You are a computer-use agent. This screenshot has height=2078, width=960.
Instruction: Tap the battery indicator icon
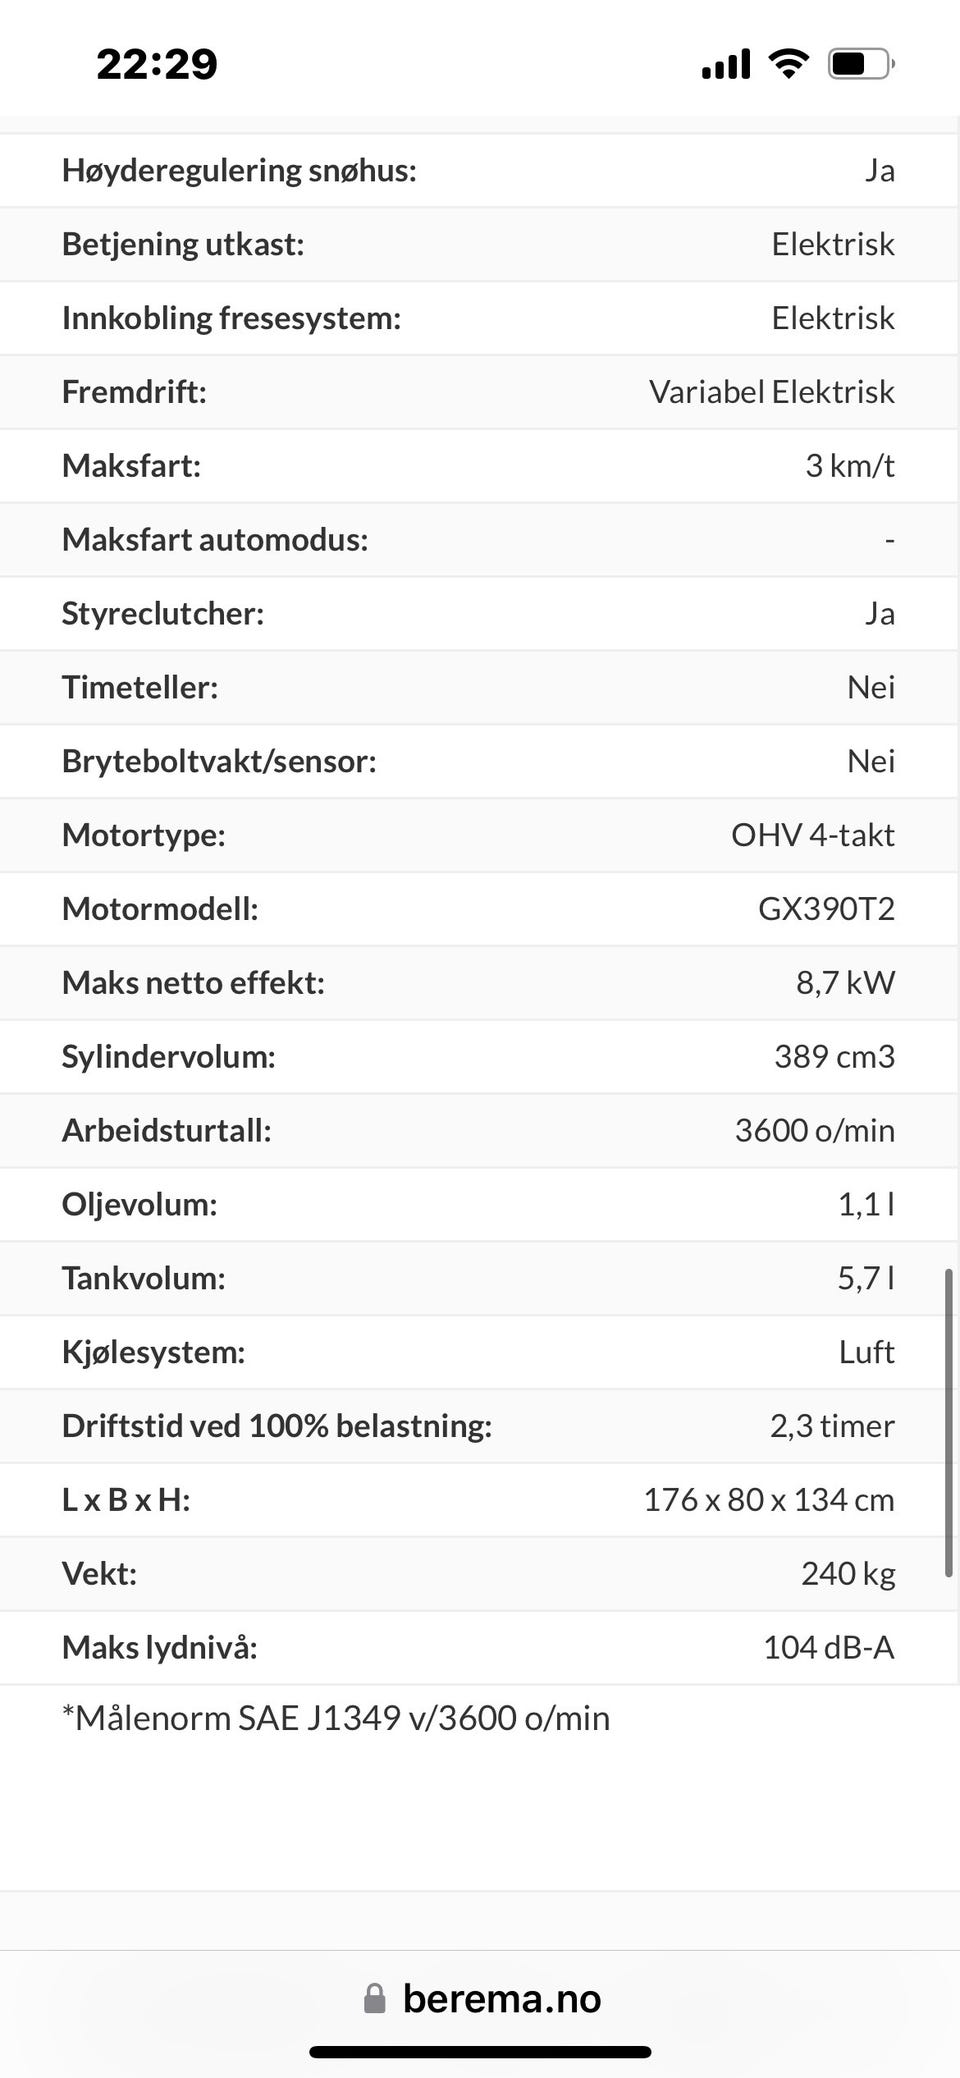(x=860, y=64)
